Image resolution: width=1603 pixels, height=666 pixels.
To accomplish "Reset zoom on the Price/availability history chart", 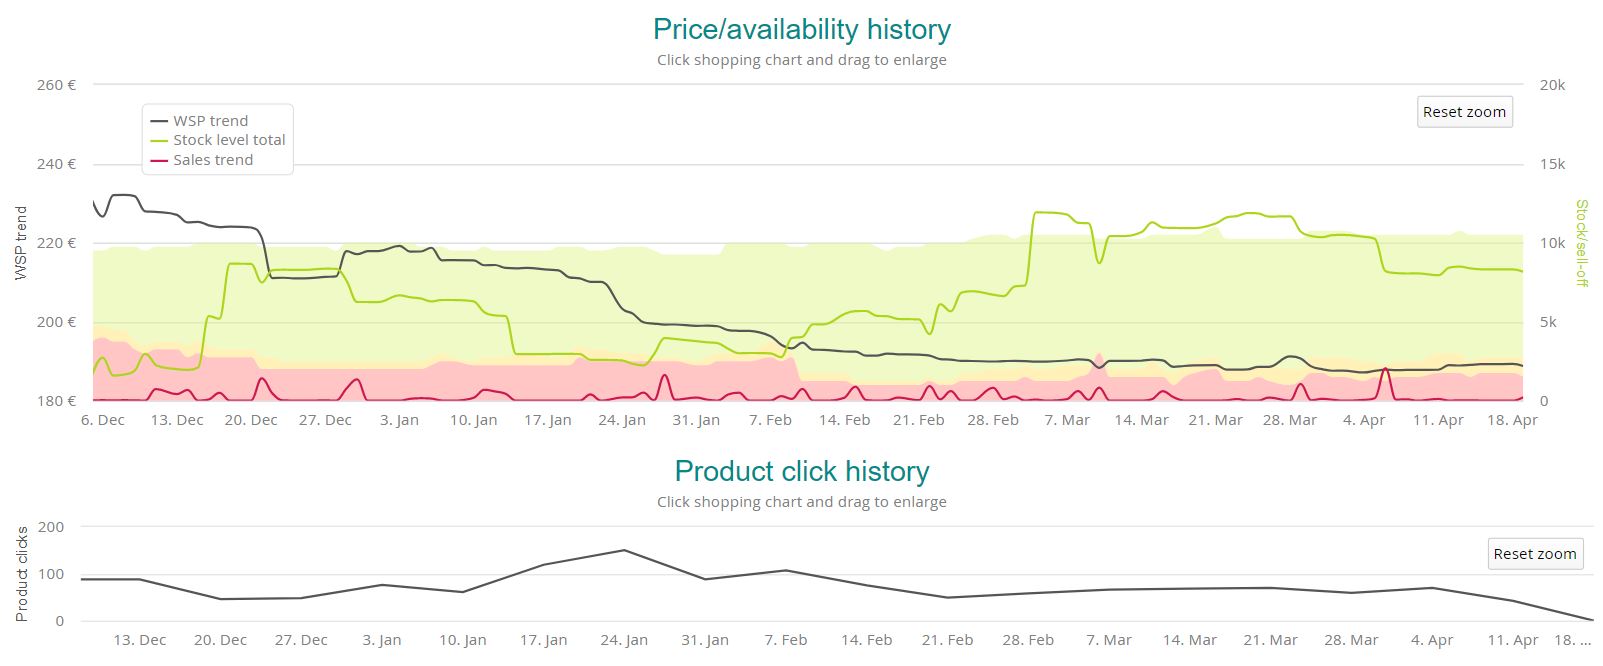I will point(1464,112).
